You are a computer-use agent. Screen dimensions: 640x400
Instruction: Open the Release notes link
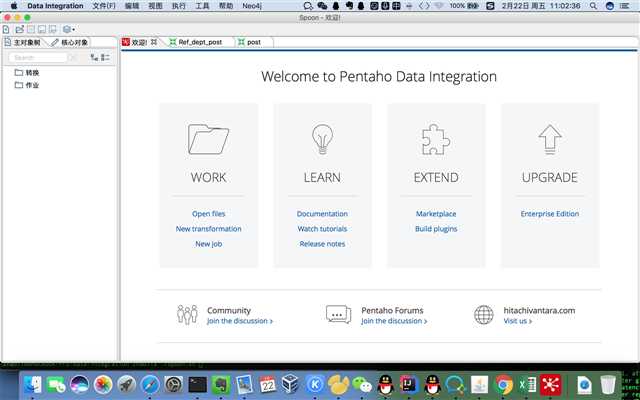tap(322, 244)
